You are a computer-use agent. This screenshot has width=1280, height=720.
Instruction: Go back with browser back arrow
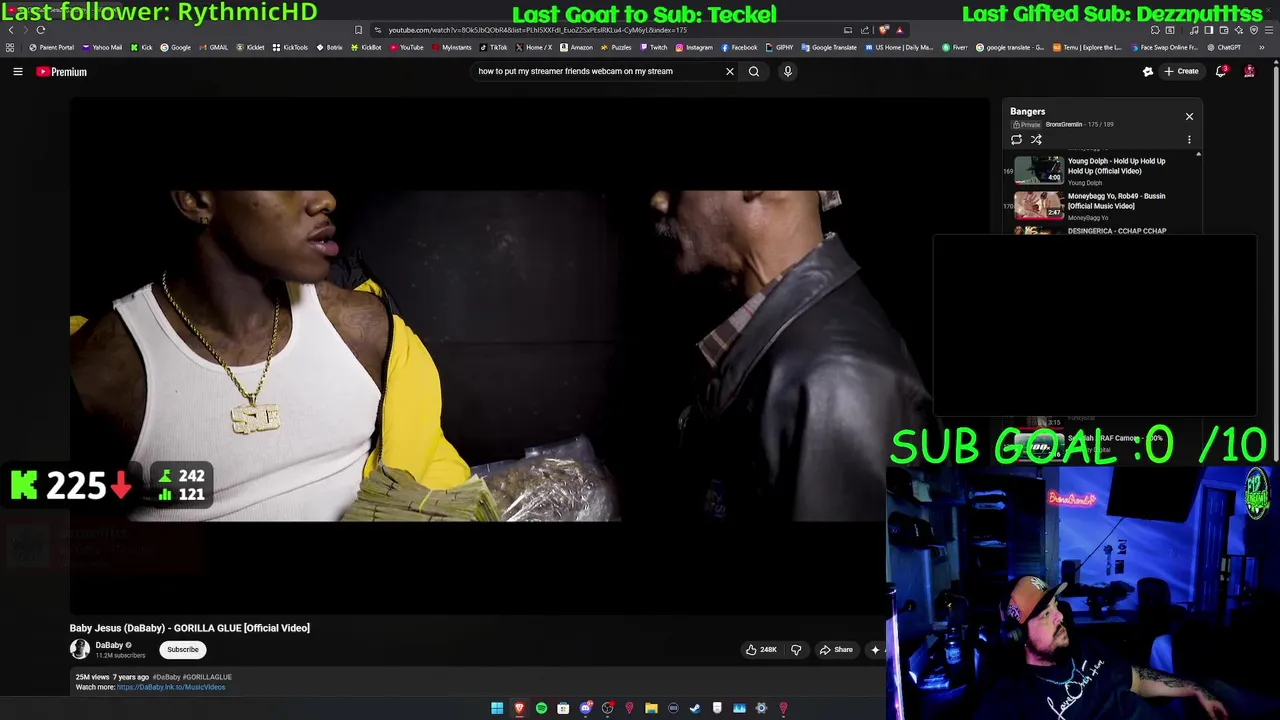tap(11, 30)
